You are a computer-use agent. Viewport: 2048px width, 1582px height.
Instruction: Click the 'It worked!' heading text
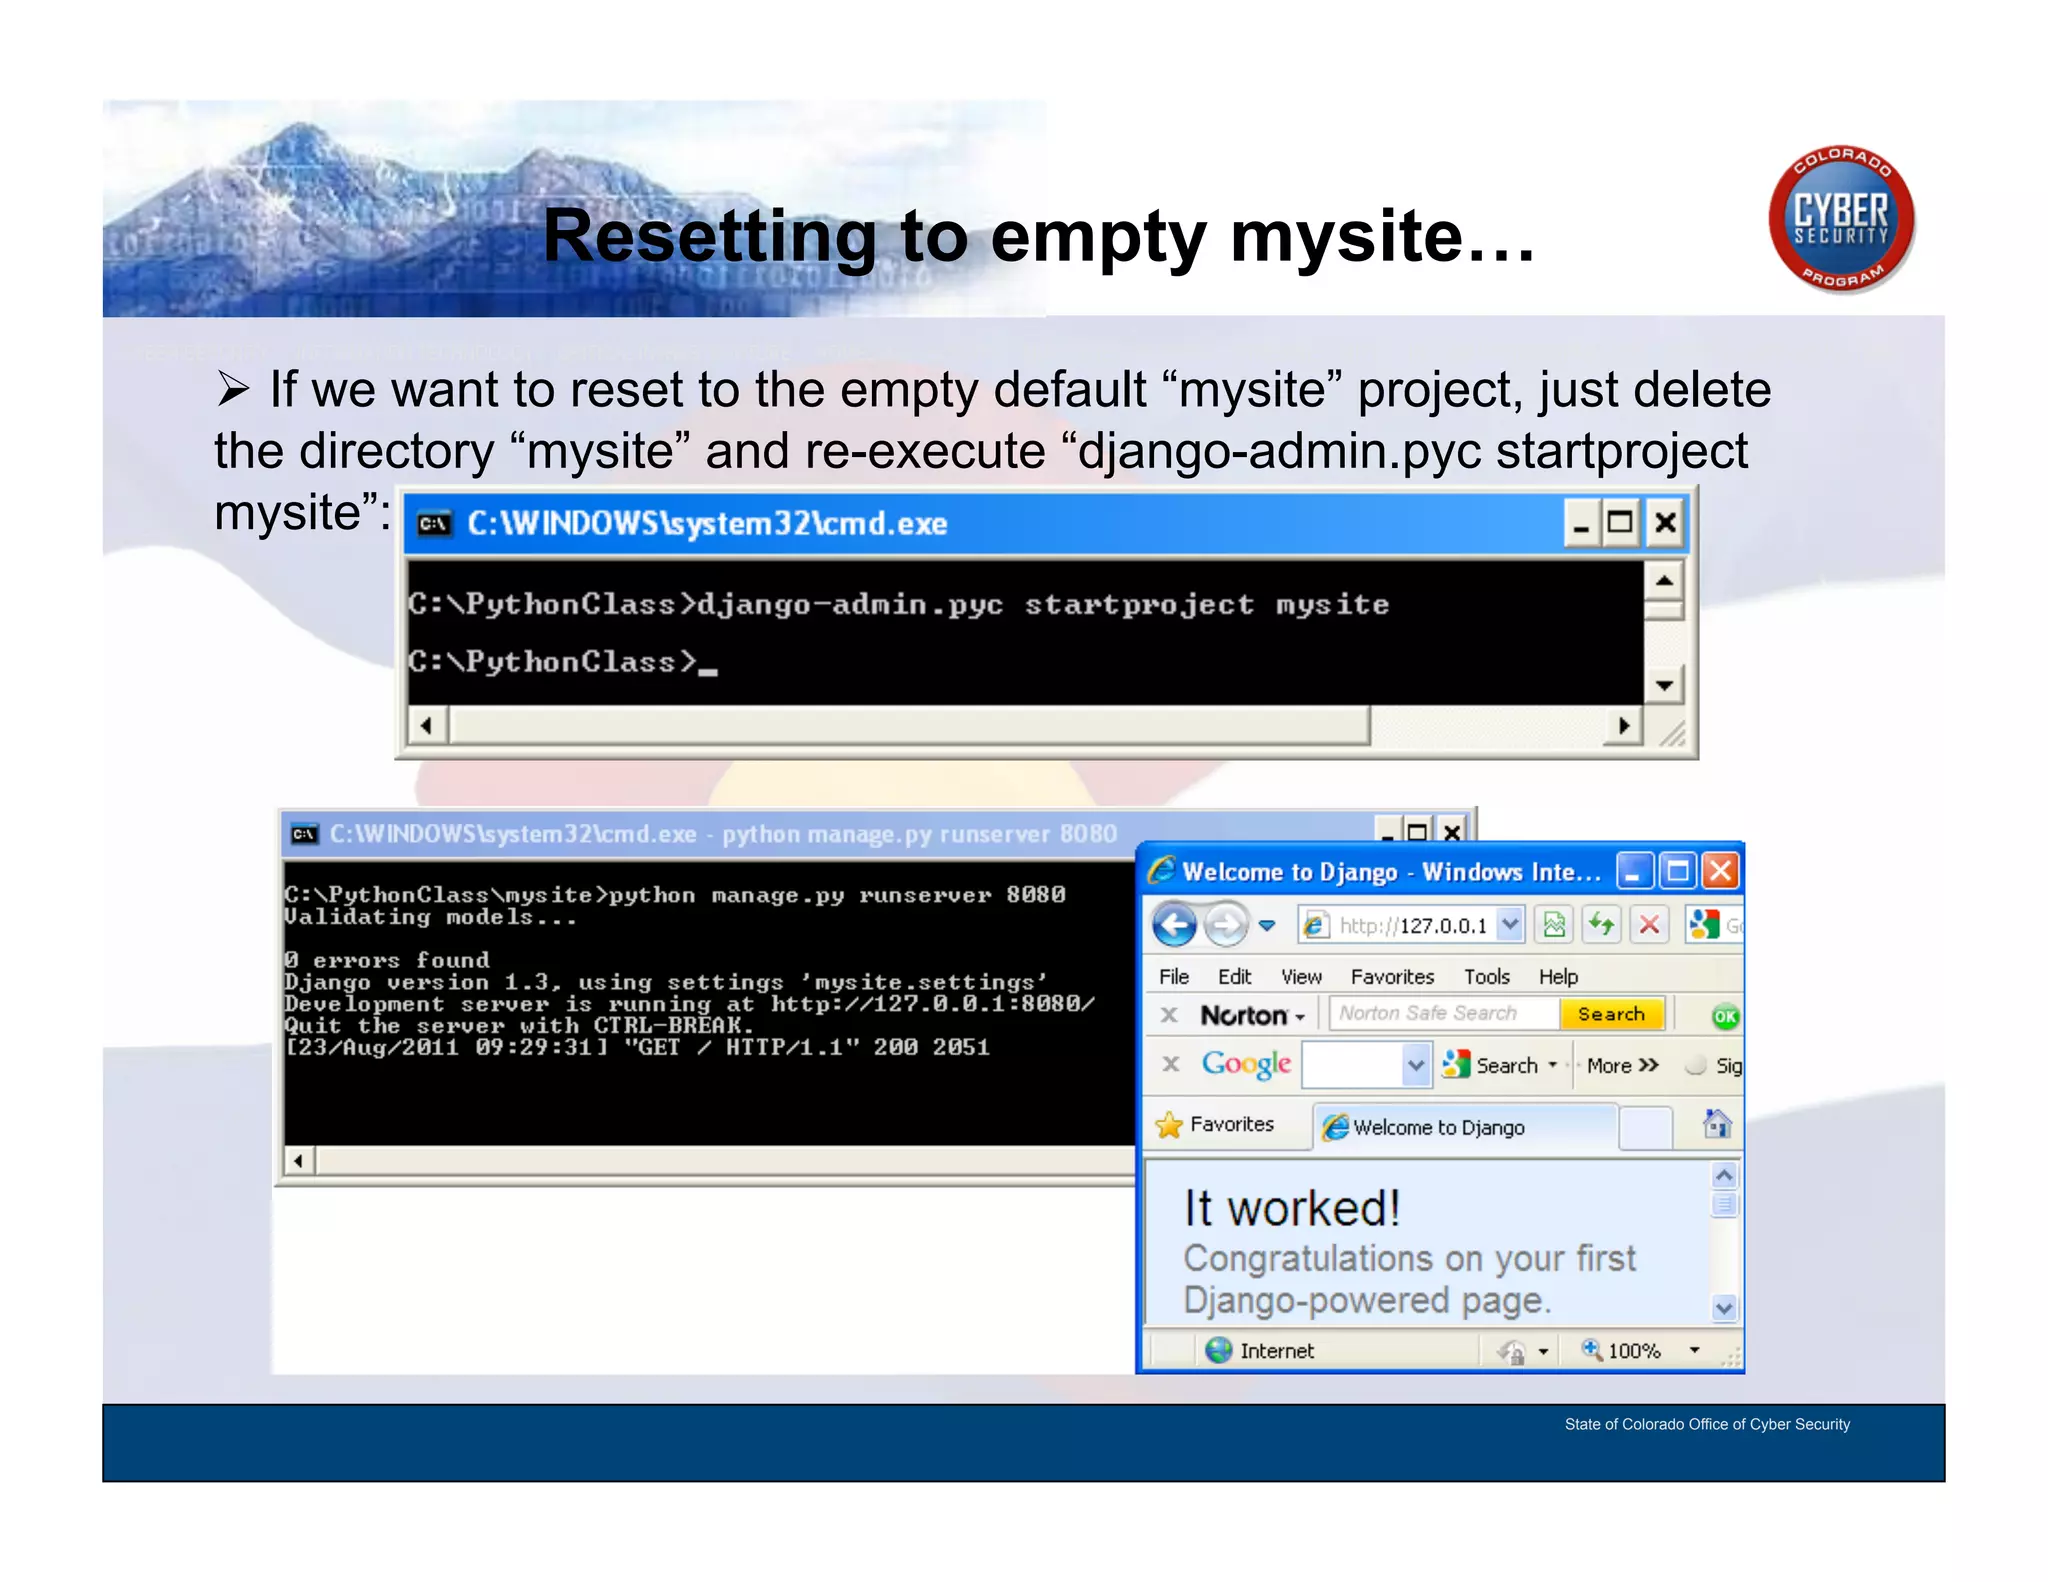[1292, 1209]
